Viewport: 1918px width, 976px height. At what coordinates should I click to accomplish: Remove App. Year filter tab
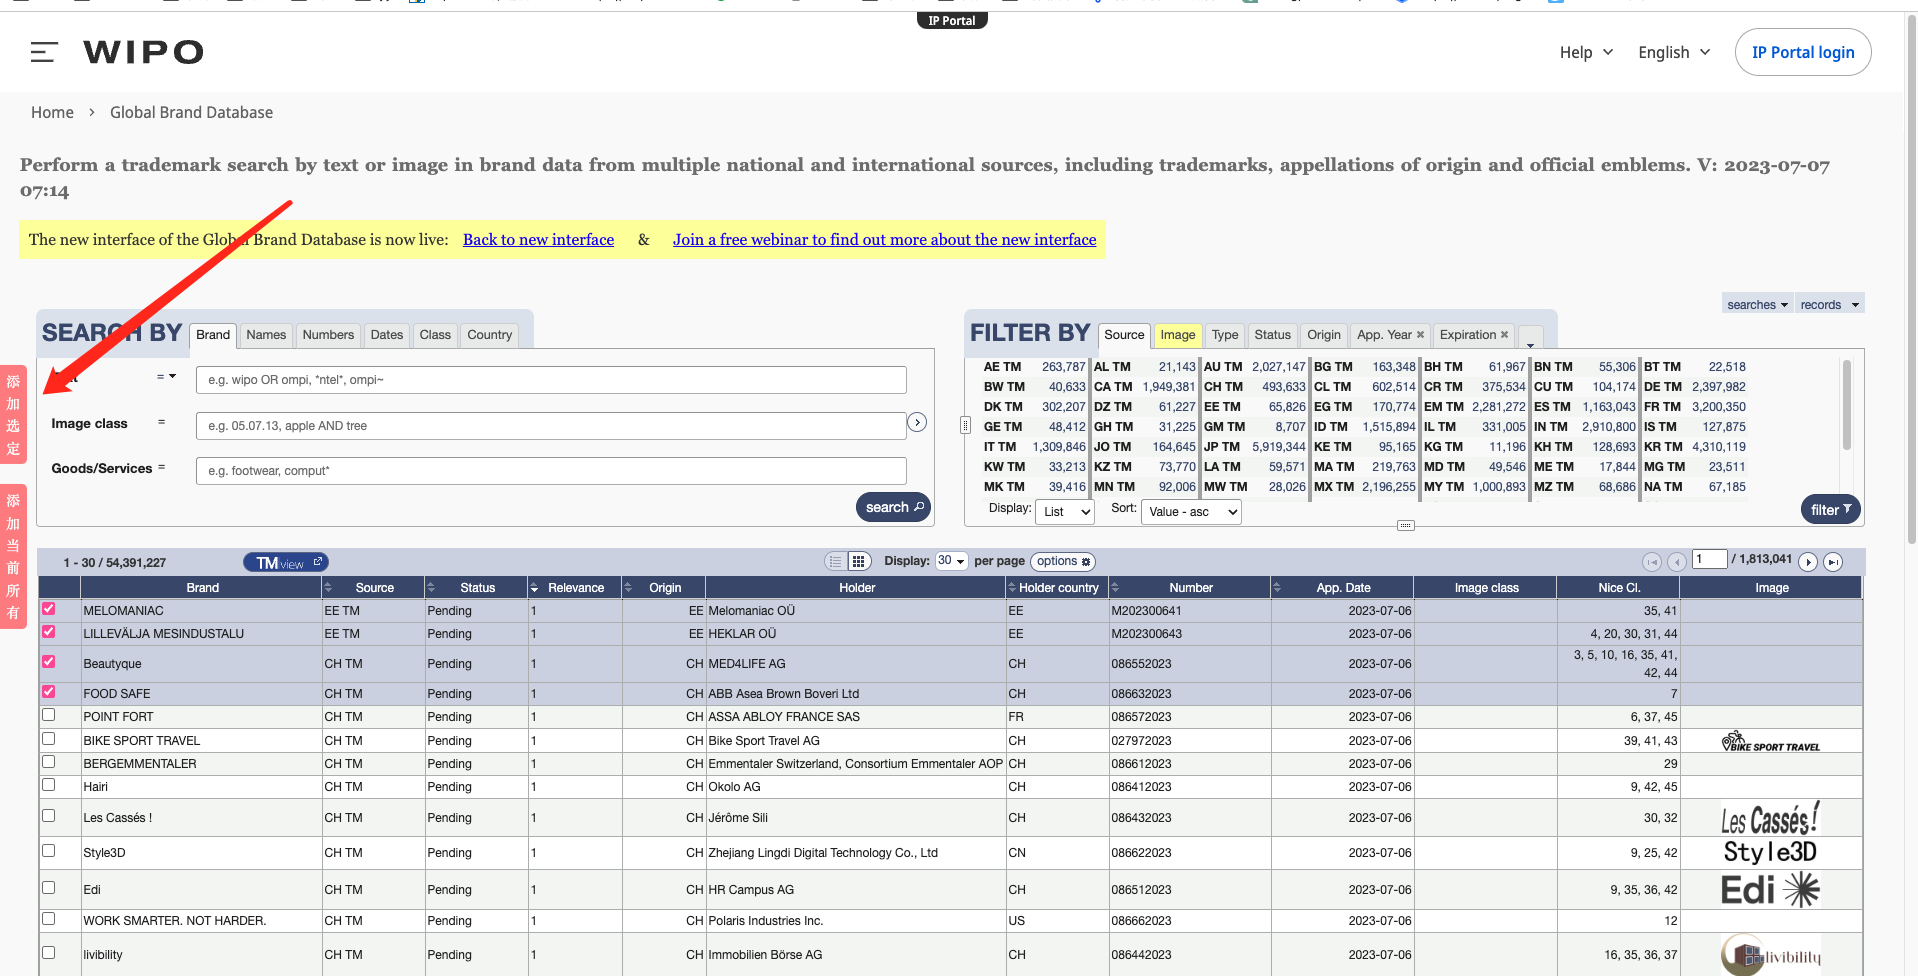click(1420, 335)
